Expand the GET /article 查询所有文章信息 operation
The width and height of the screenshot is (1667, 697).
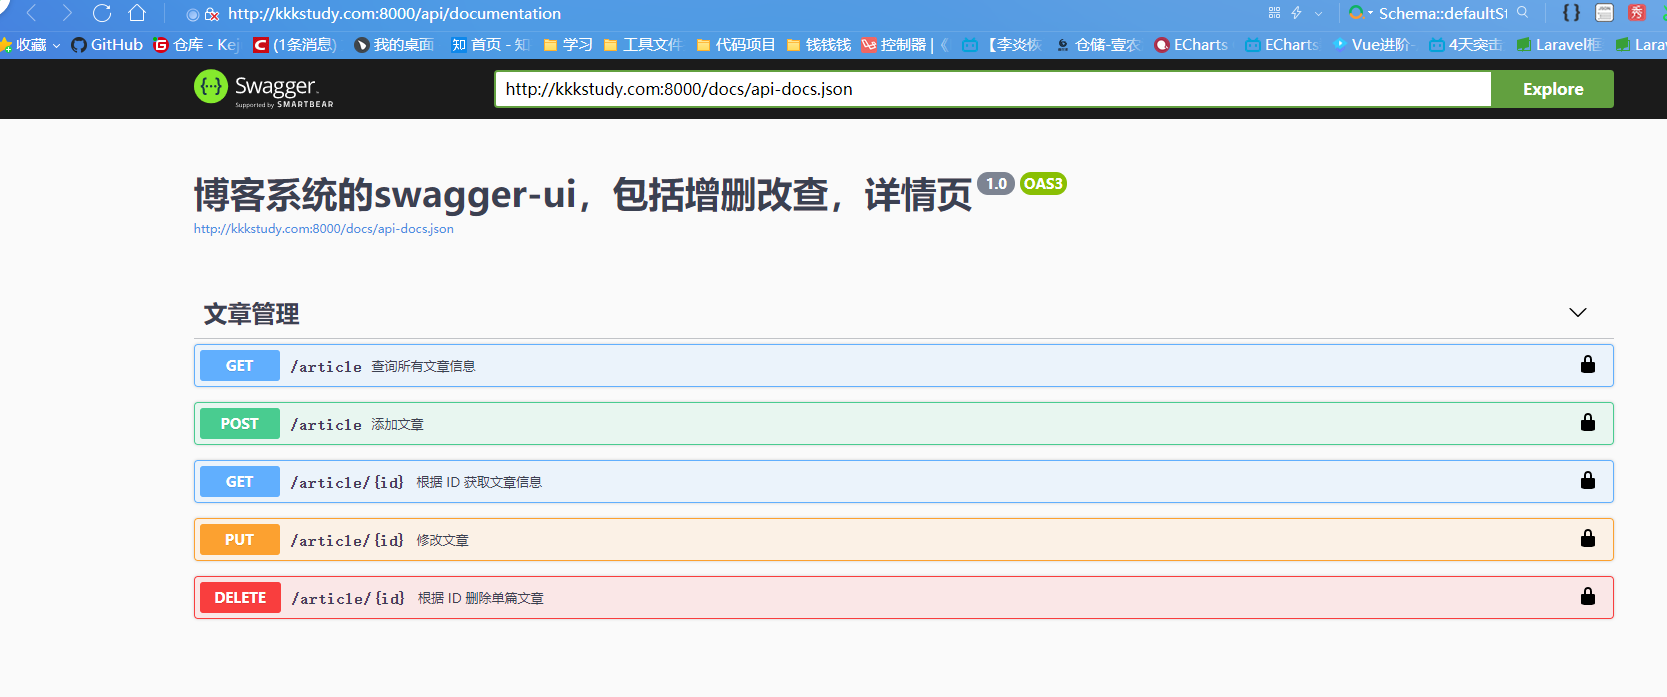(x=904, y=366)
